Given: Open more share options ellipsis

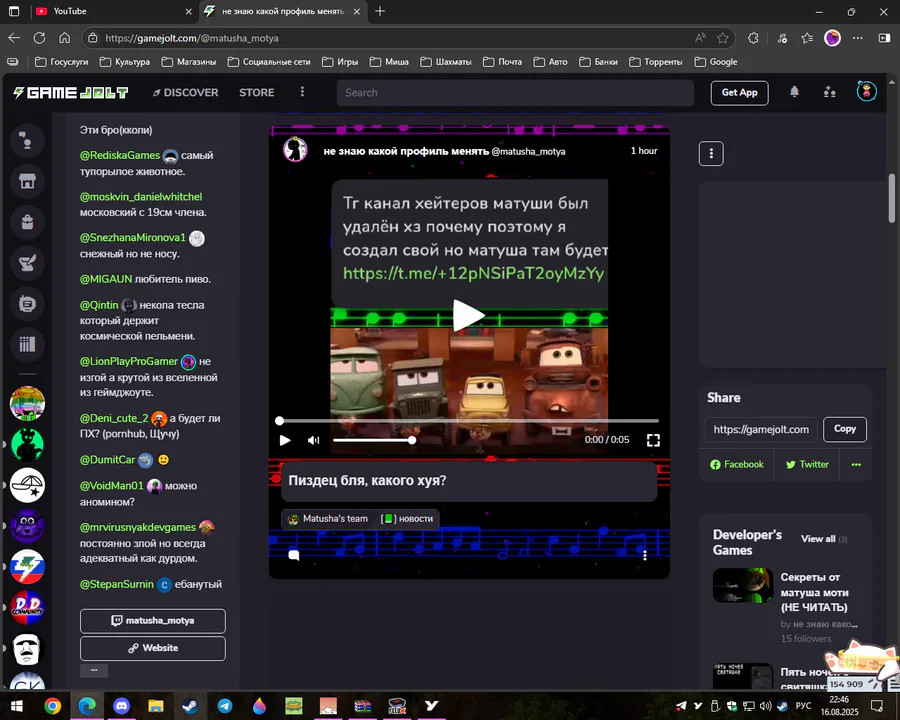Looking at the screenshot, I should pyautogui.click(x=856, y=464).
